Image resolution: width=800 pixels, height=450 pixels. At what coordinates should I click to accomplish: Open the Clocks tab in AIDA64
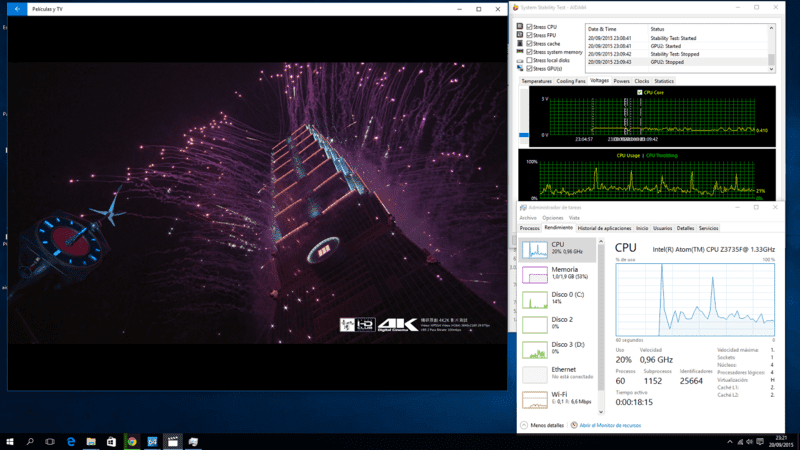[x=642, y=81]
